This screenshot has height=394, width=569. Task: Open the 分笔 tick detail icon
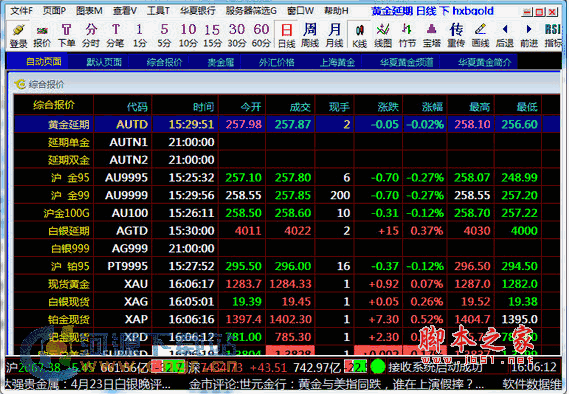coord(115,36)
